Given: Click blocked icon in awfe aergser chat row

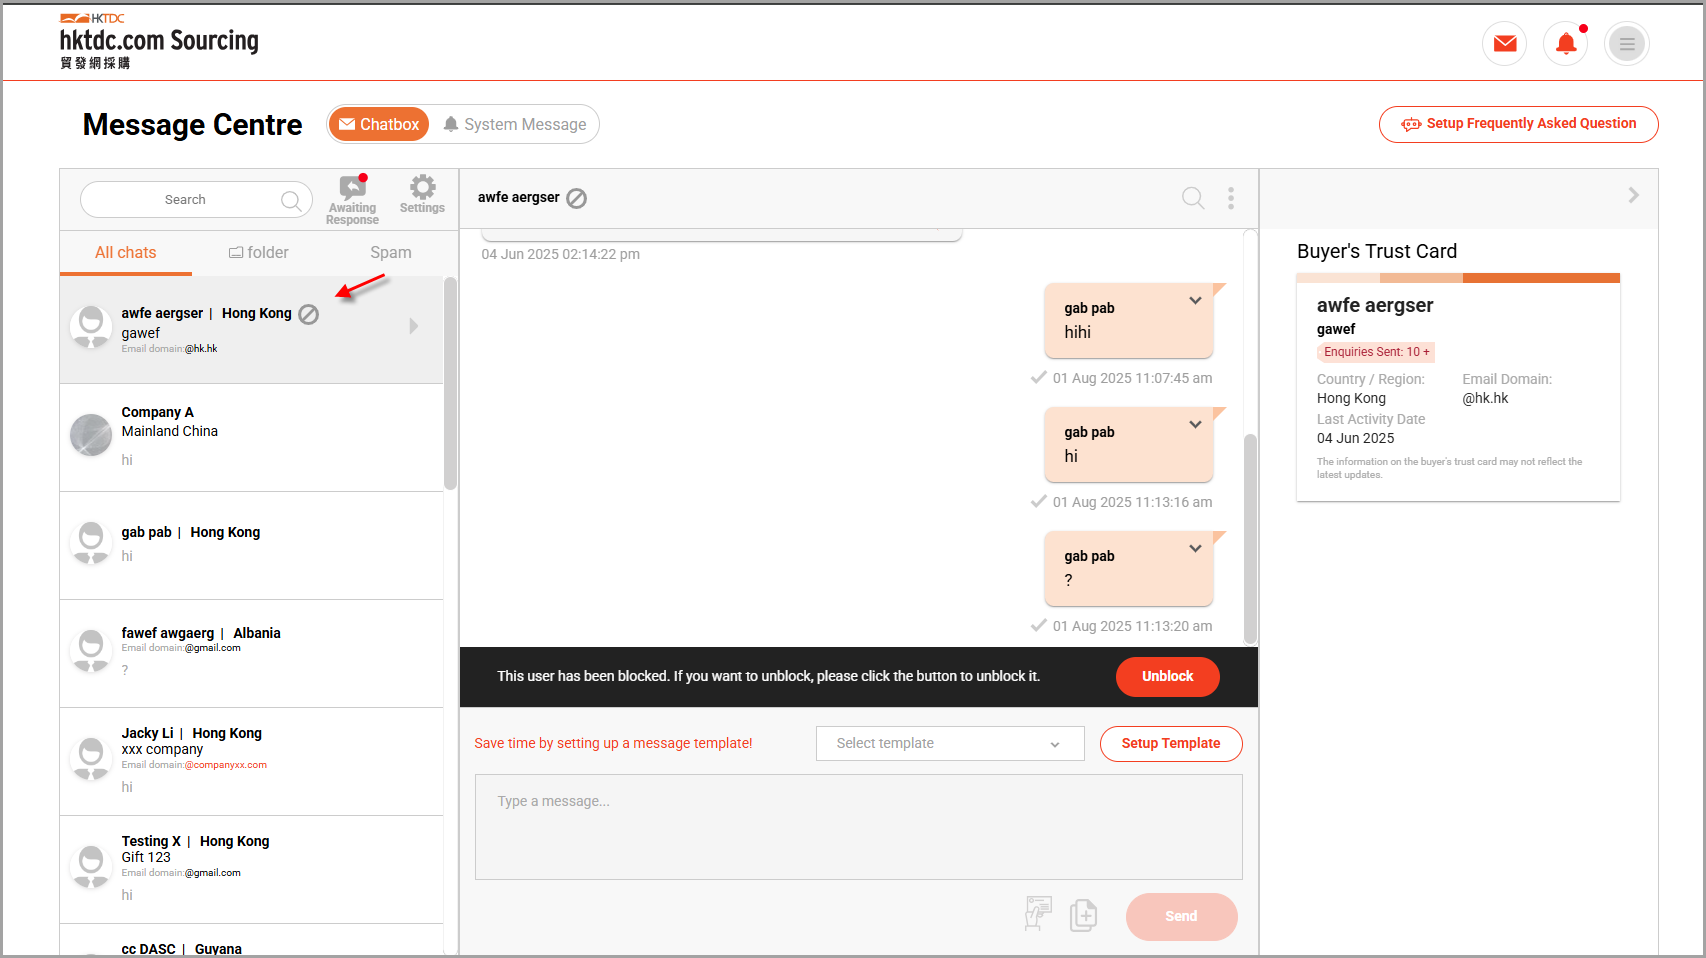Looking at the screenshot, I should (x=309, y=314).
